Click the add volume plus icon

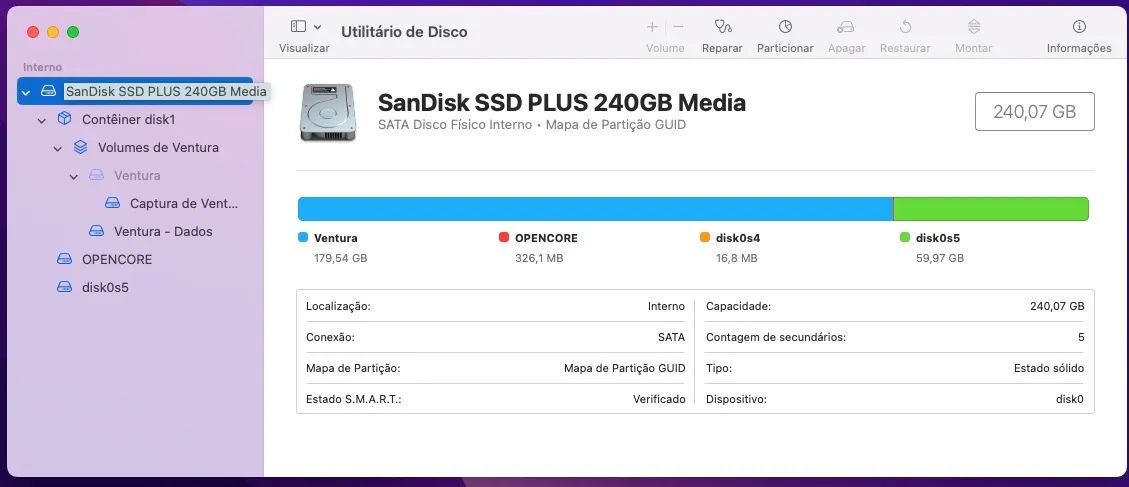(652, 27)
